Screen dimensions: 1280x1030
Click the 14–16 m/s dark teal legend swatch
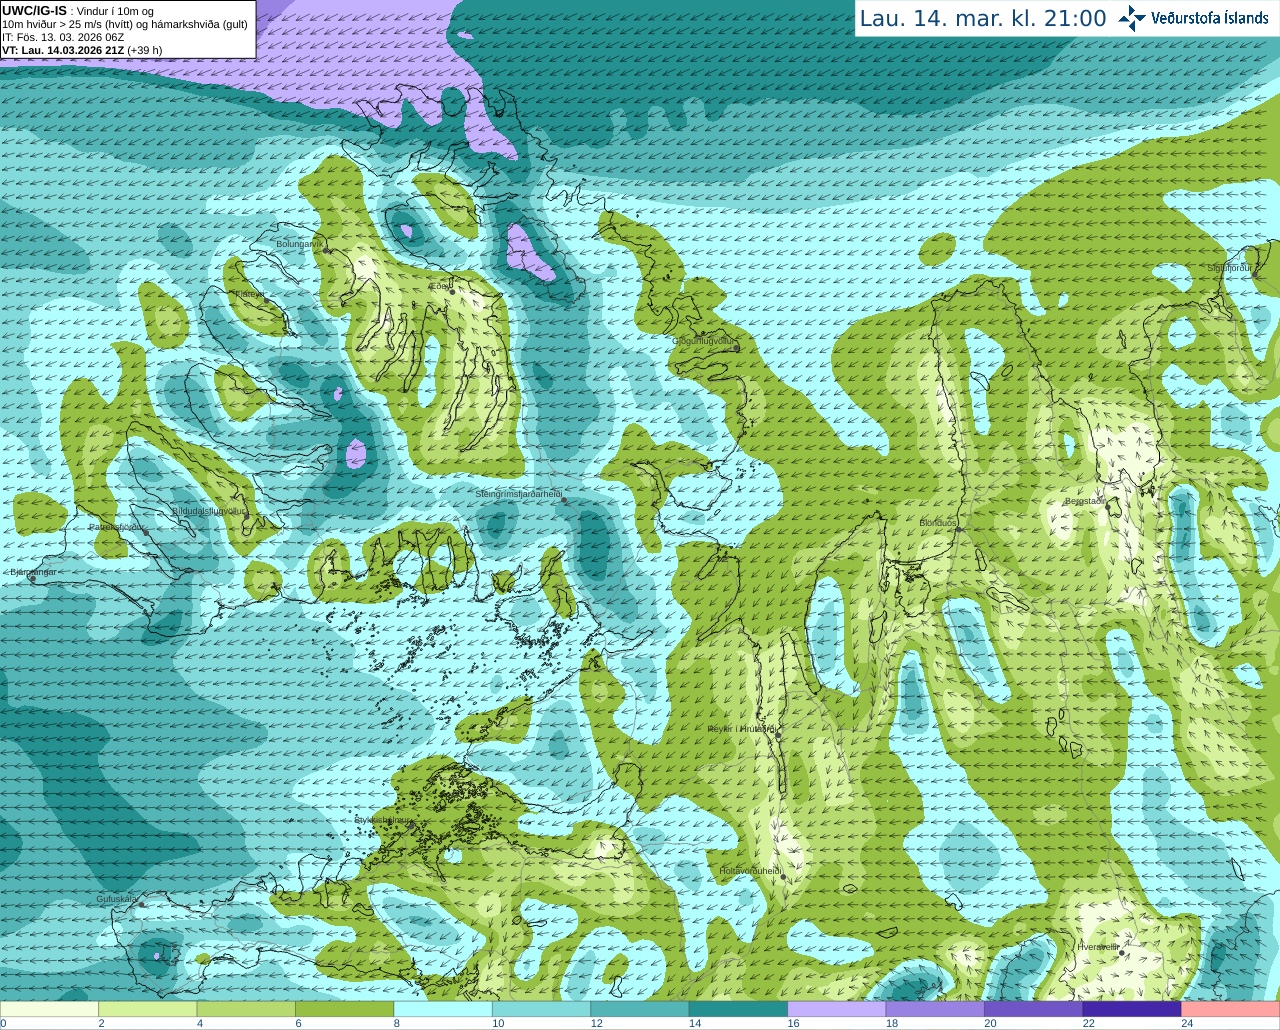(x=738, y=1009)
